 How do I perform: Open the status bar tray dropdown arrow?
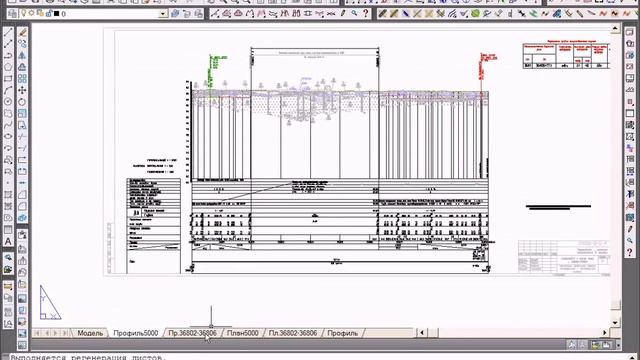[x=618, y=345]
